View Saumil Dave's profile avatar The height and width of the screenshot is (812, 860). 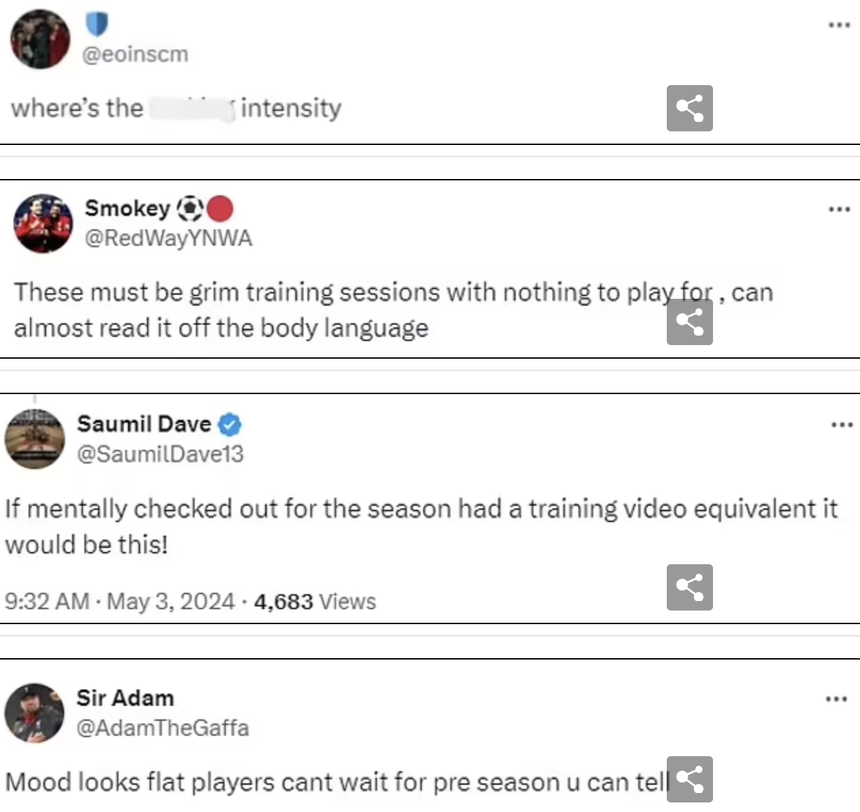point(35,439)
